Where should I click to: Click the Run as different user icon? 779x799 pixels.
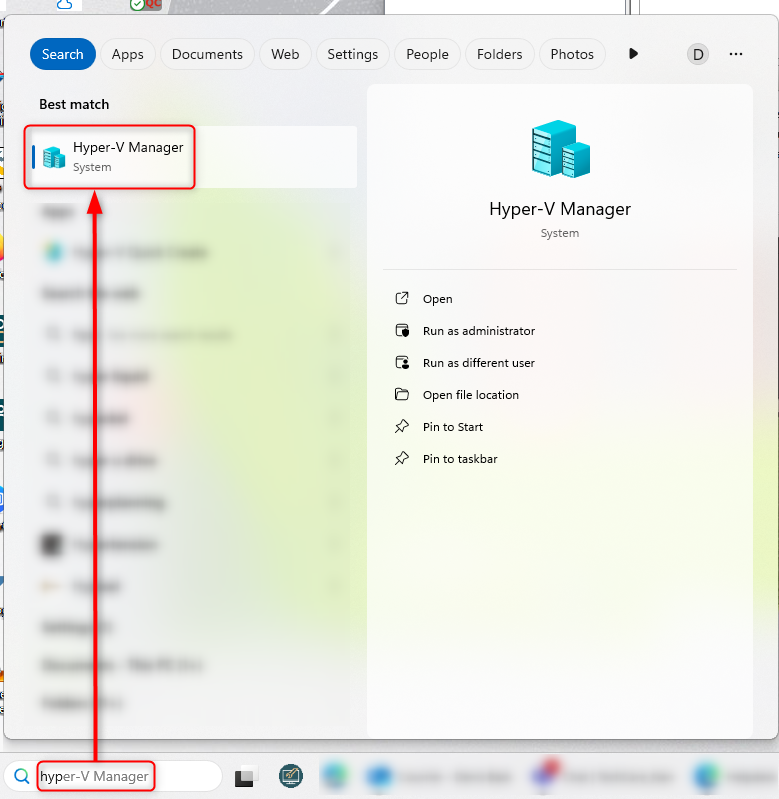[x=402, y=362]
